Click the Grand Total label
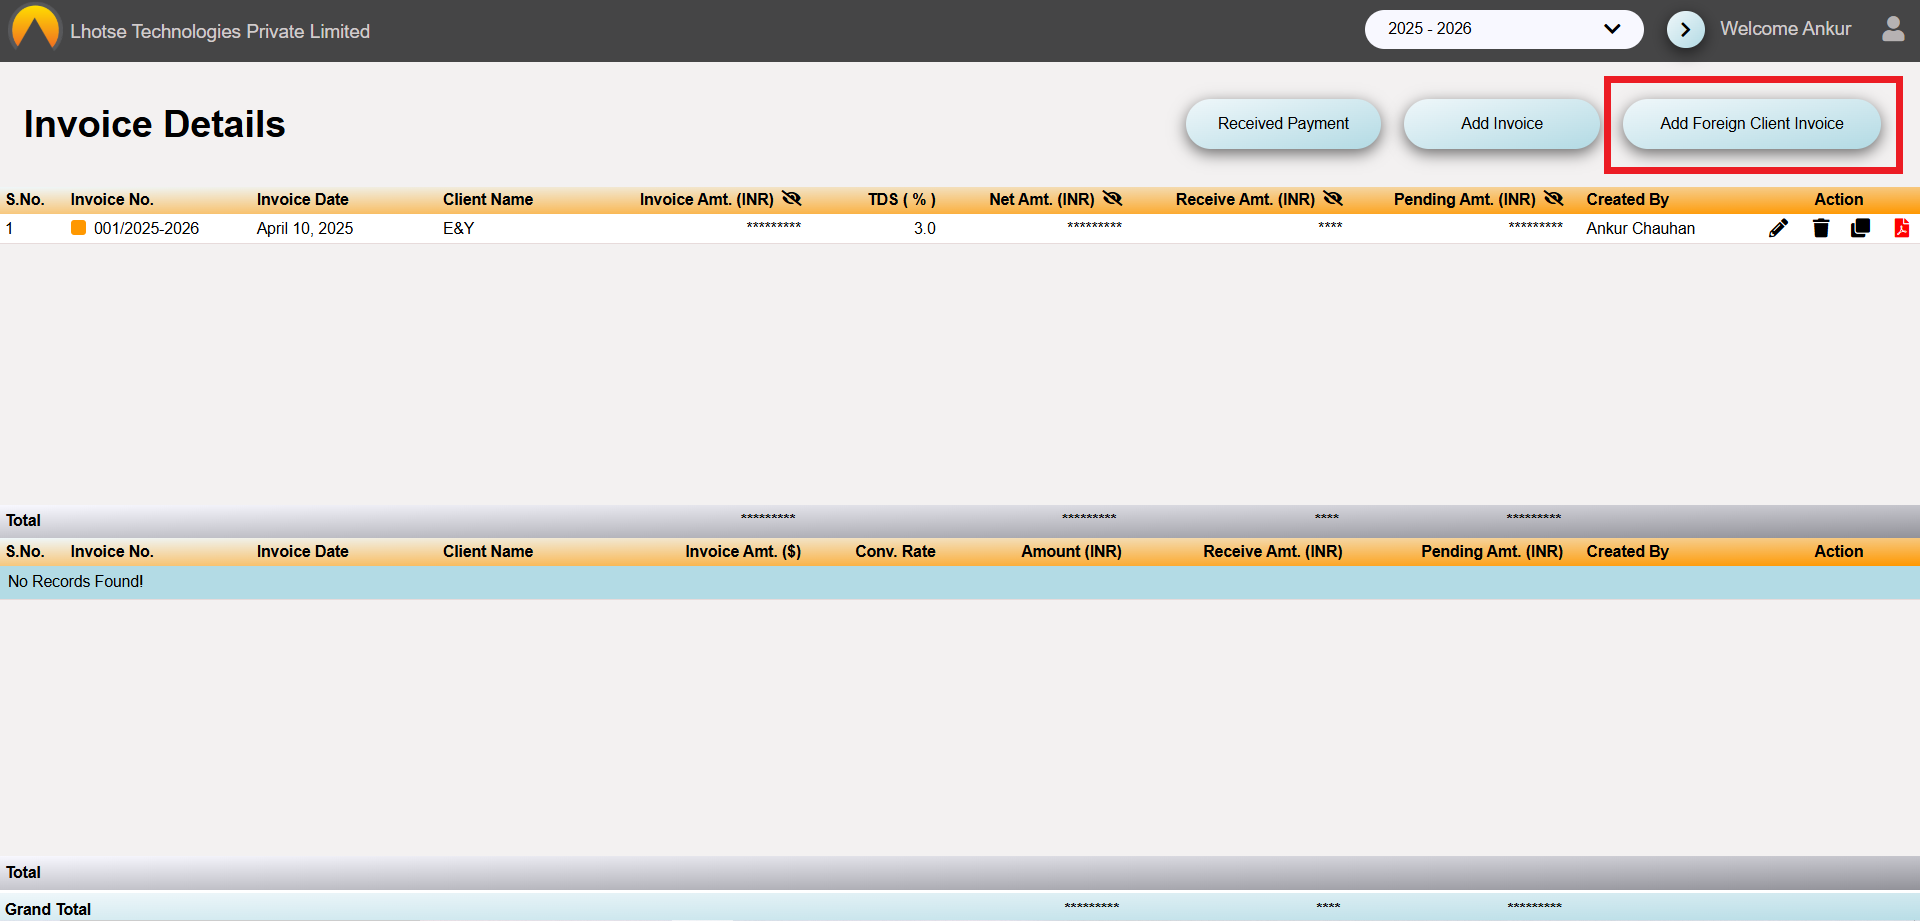This screenshot has width=1920, height=921. tap(48, 909)
